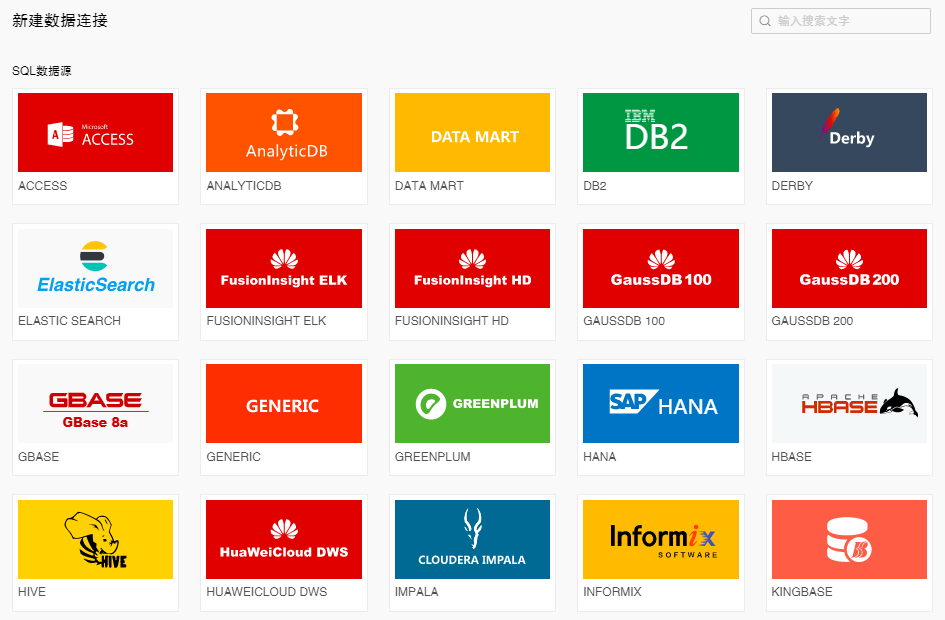Select the HuaWeiCloud DWS tile
This screenshot has width=945, height=620.
[284, 539]
